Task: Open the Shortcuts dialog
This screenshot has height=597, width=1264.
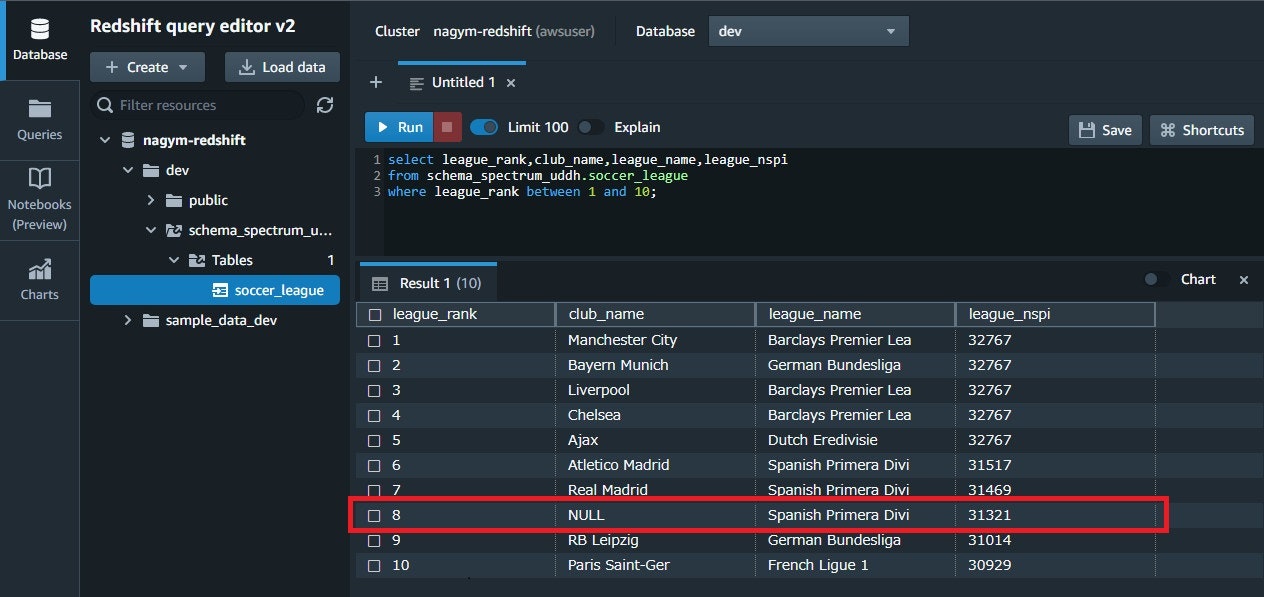Action: pos(1202,130)
